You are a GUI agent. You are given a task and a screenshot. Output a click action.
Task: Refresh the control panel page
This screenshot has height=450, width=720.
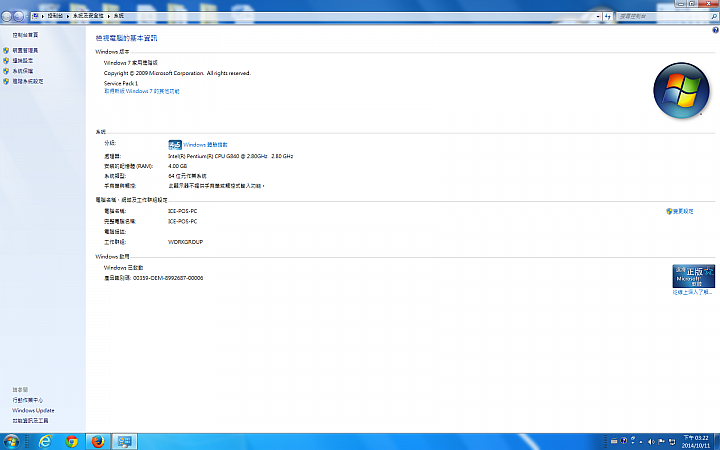[608, 16]
